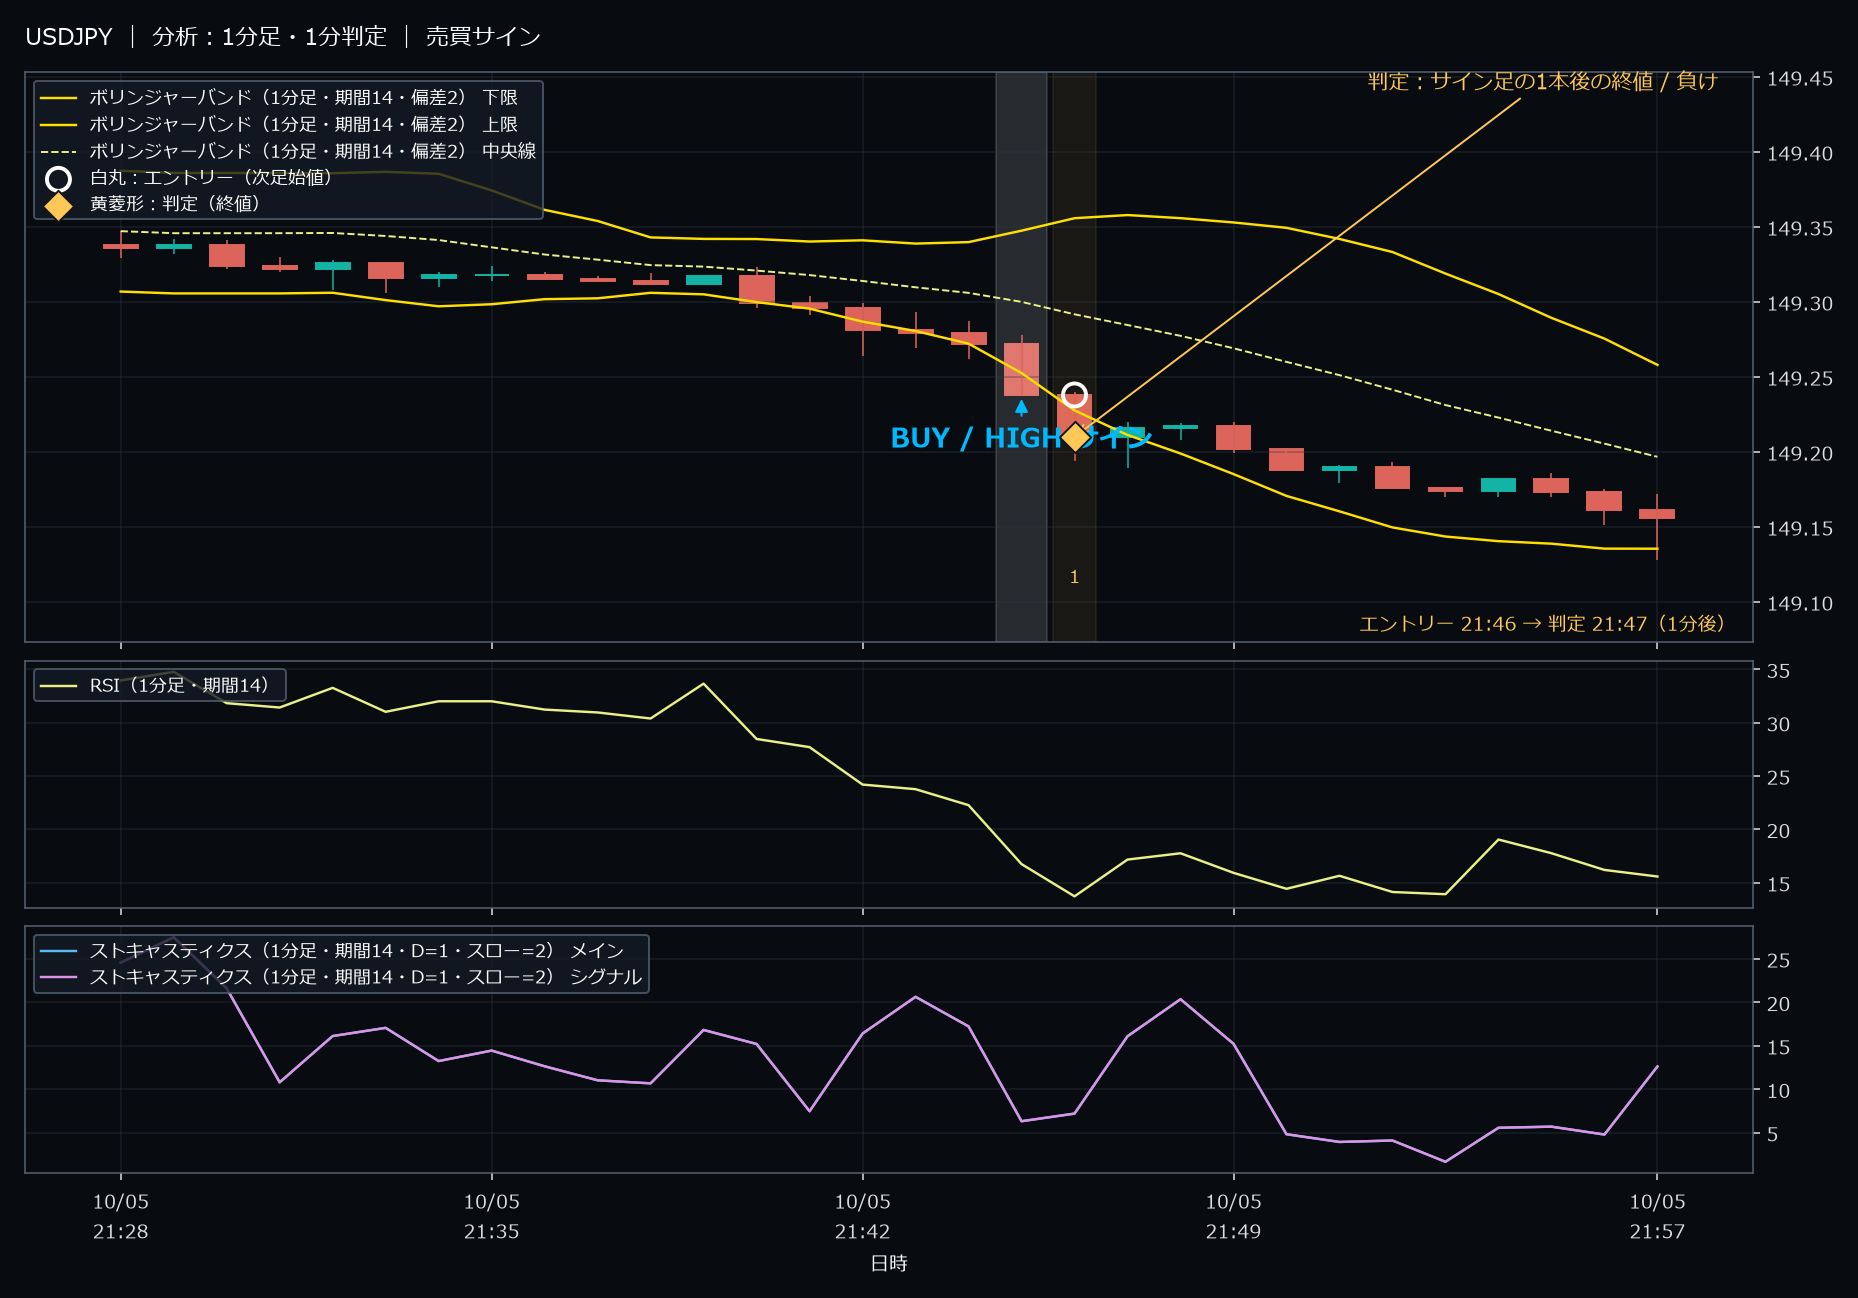Click the Stochastics シグナル legend entry
The image size is (1858, 1298).
point(341,976)
